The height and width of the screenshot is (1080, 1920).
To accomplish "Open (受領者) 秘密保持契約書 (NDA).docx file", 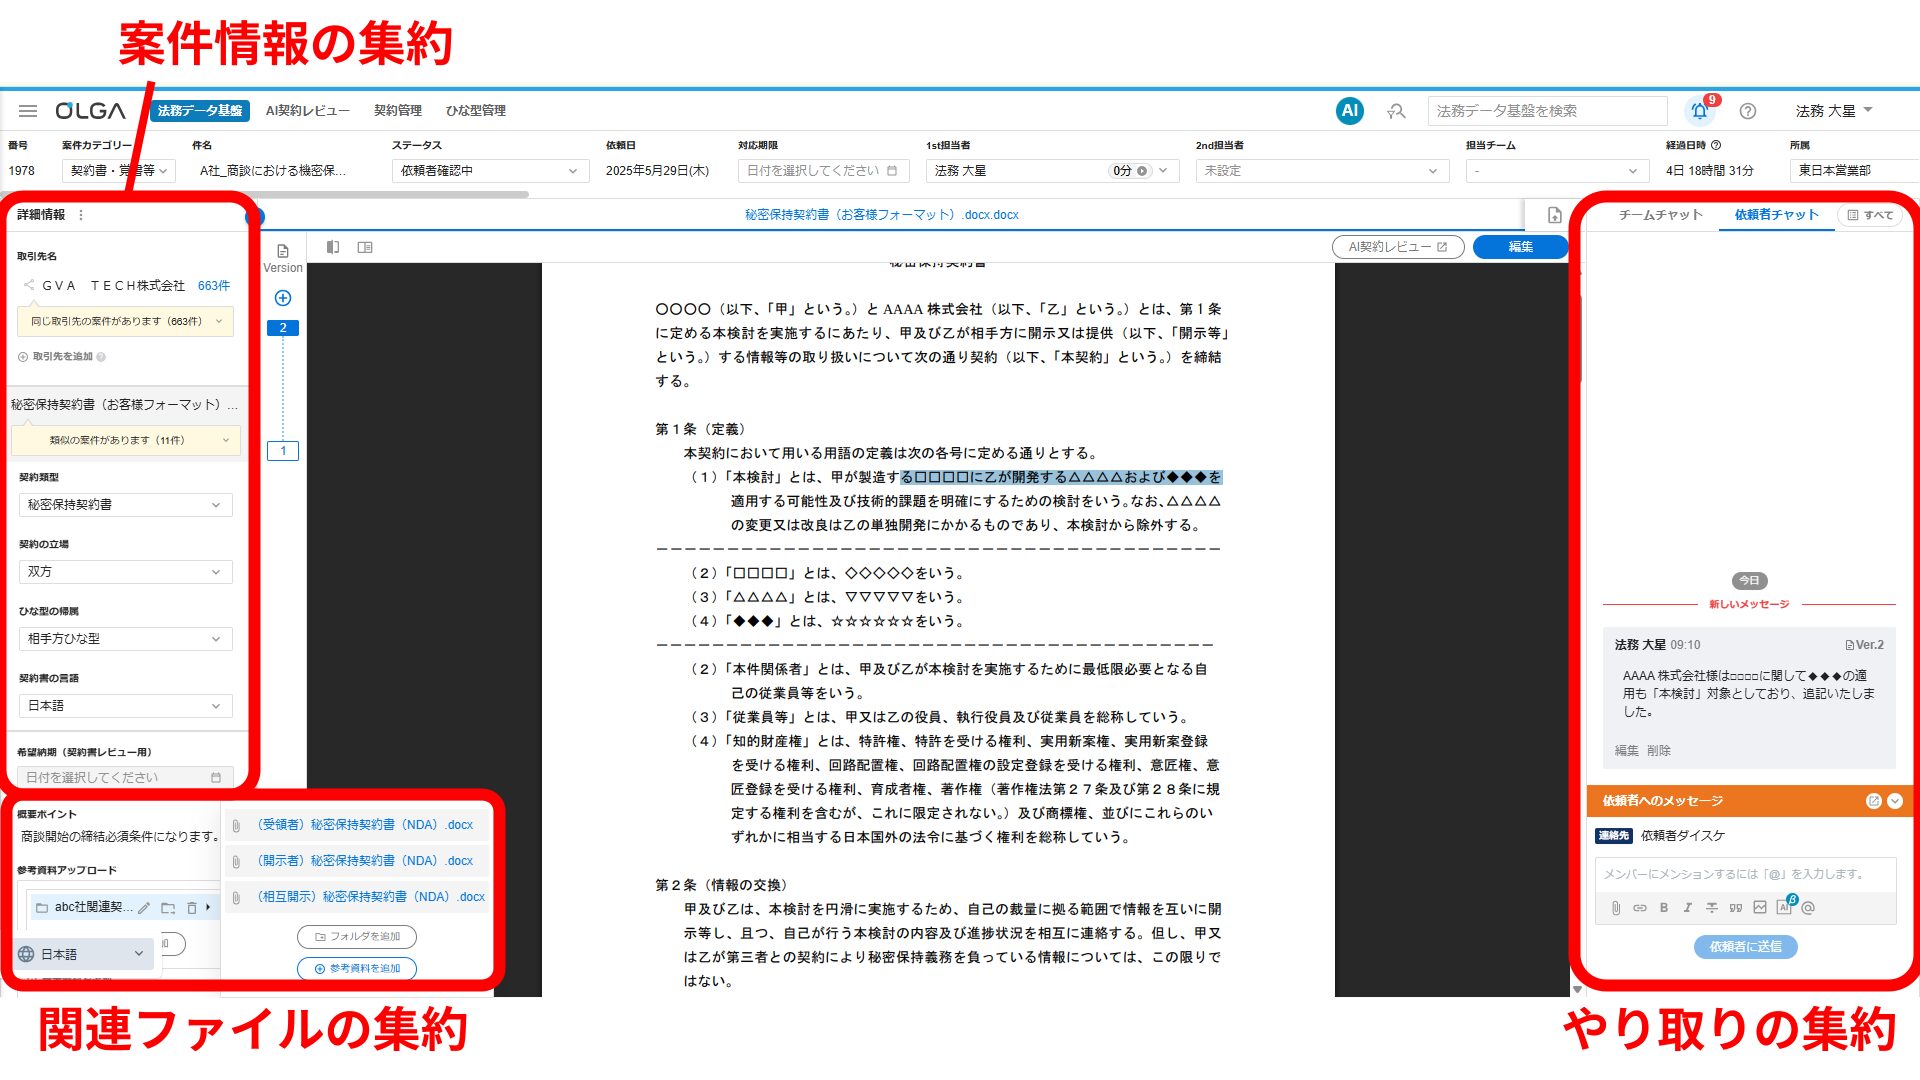I will [365, 825].
